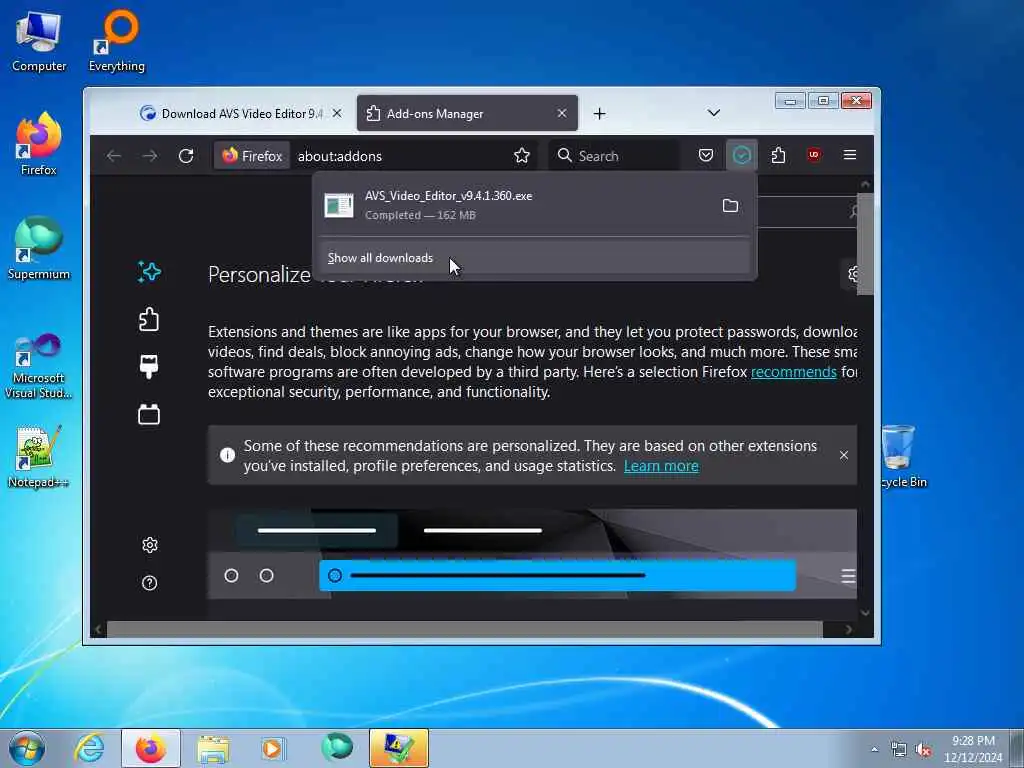The image size is (1024, 768).
Task: Click Show all downloads
Action: pyautogui.click(x=534, y=258)
